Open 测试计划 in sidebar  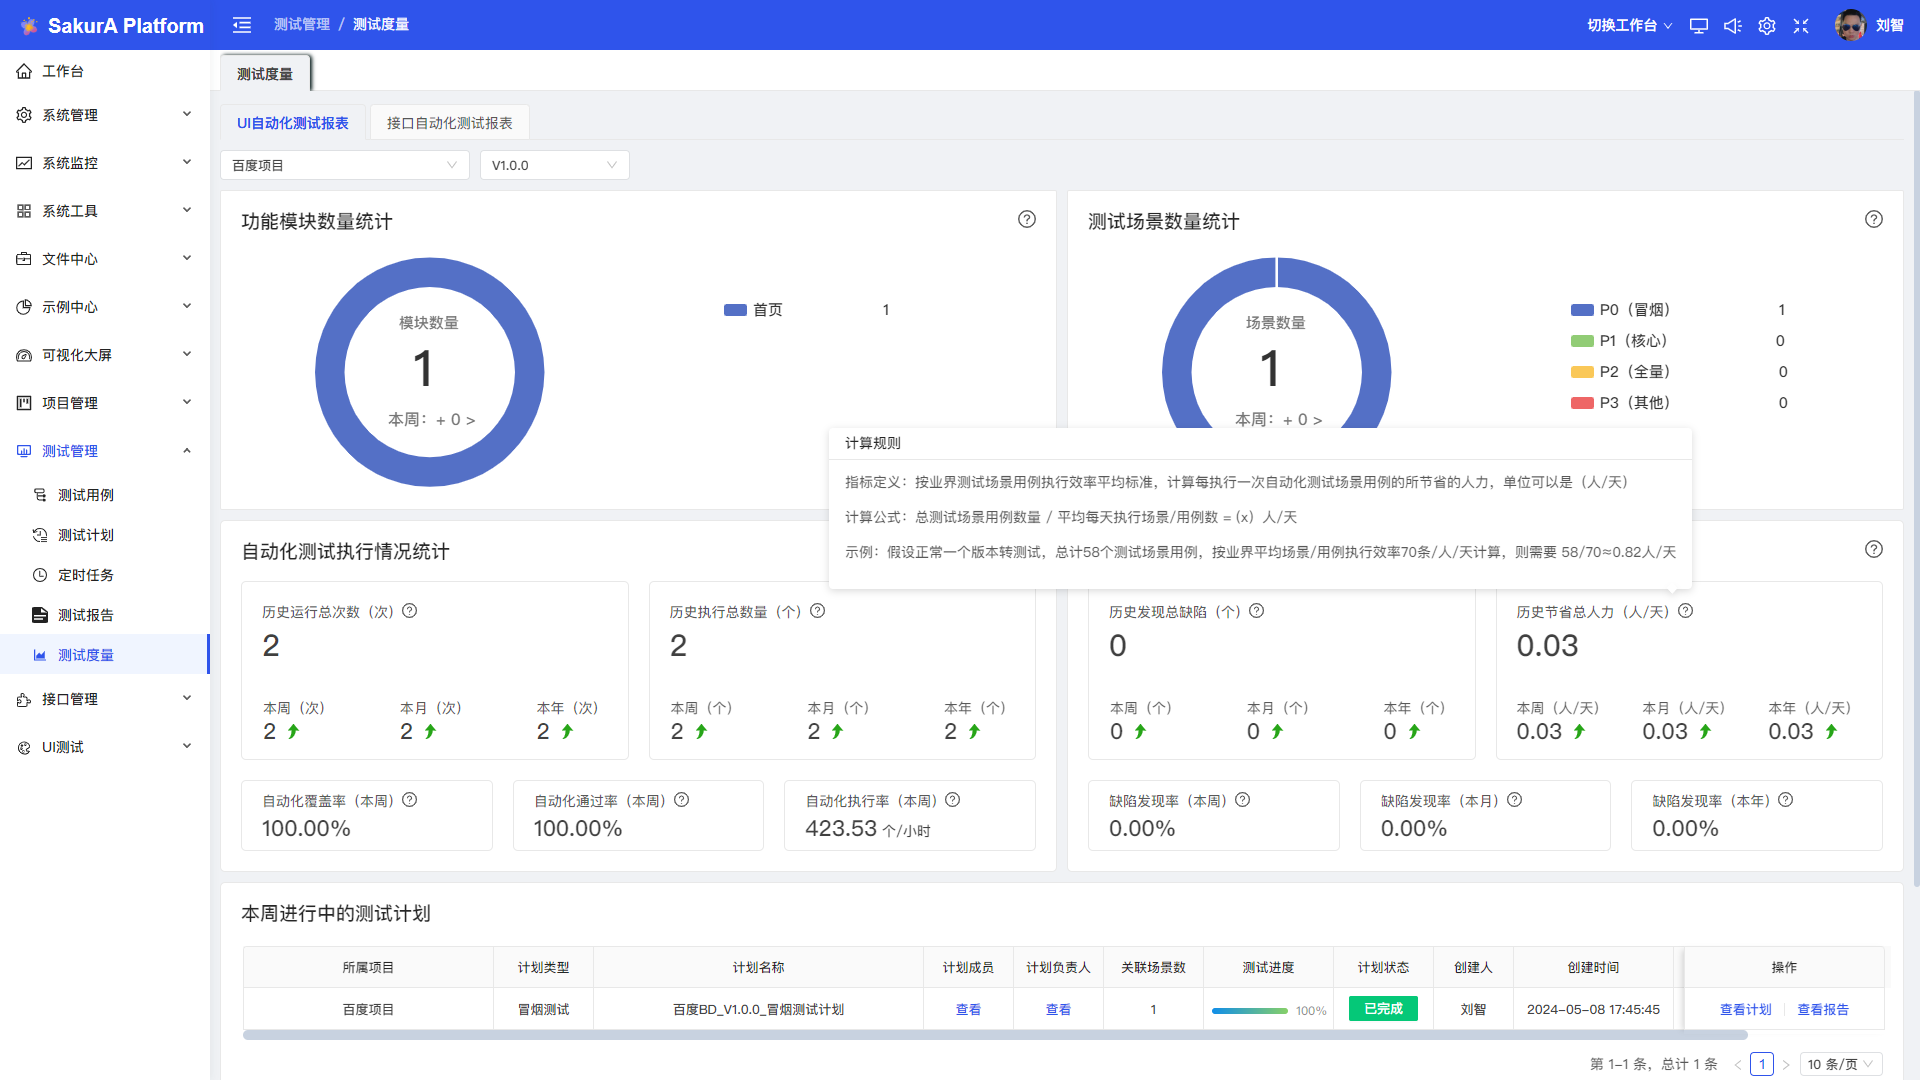pos(105,535)
